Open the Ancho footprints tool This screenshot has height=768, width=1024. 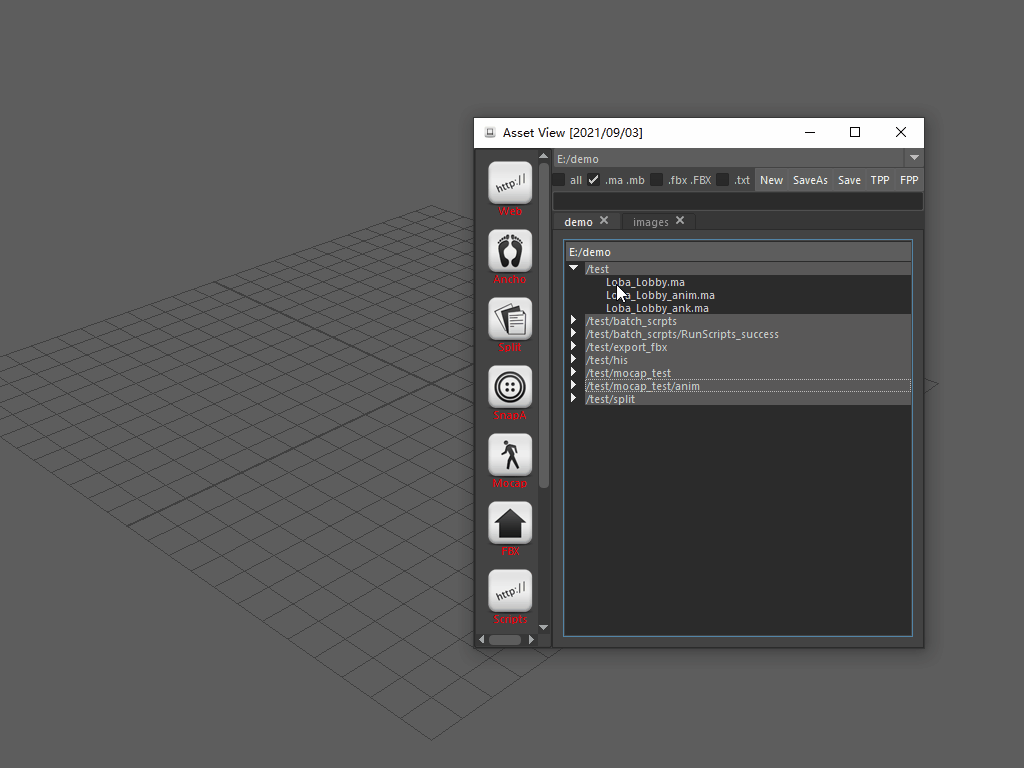click(510, 251)
